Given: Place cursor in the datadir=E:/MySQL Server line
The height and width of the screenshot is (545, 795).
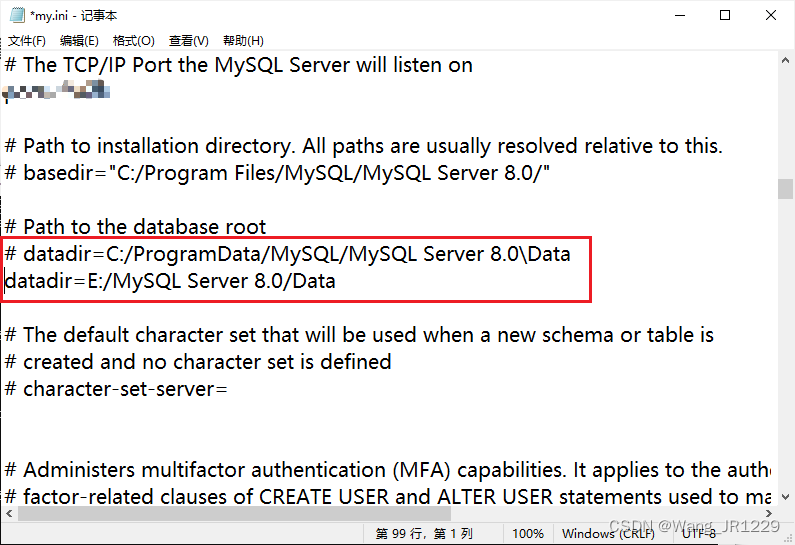Looking at the screenshot, I should (x=170, y=281).
